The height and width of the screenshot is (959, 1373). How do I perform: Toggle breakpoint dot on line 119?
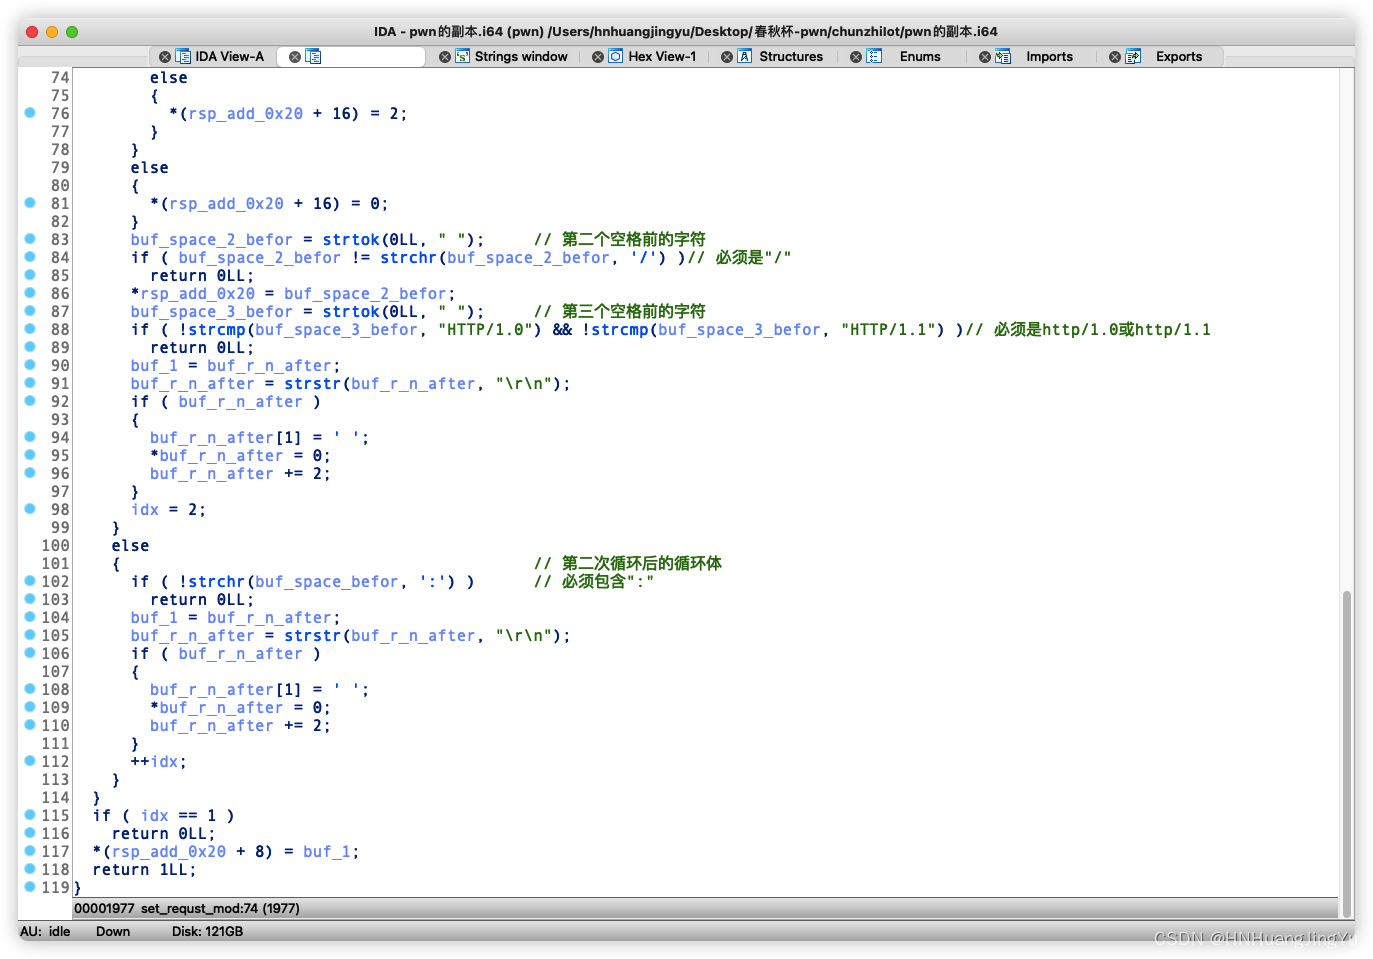(x=30, y=887)
